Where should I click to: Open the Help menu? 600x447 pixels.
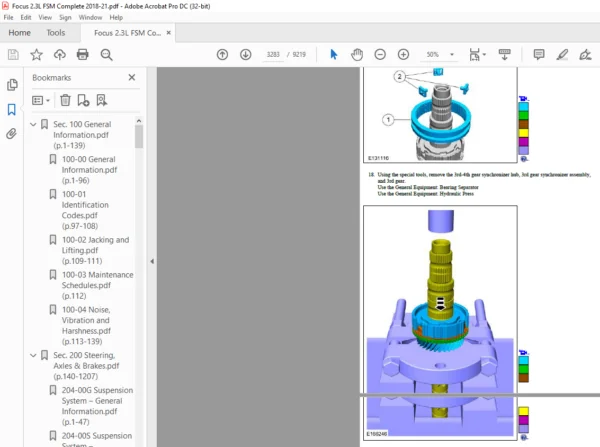[x=116, y=17]
